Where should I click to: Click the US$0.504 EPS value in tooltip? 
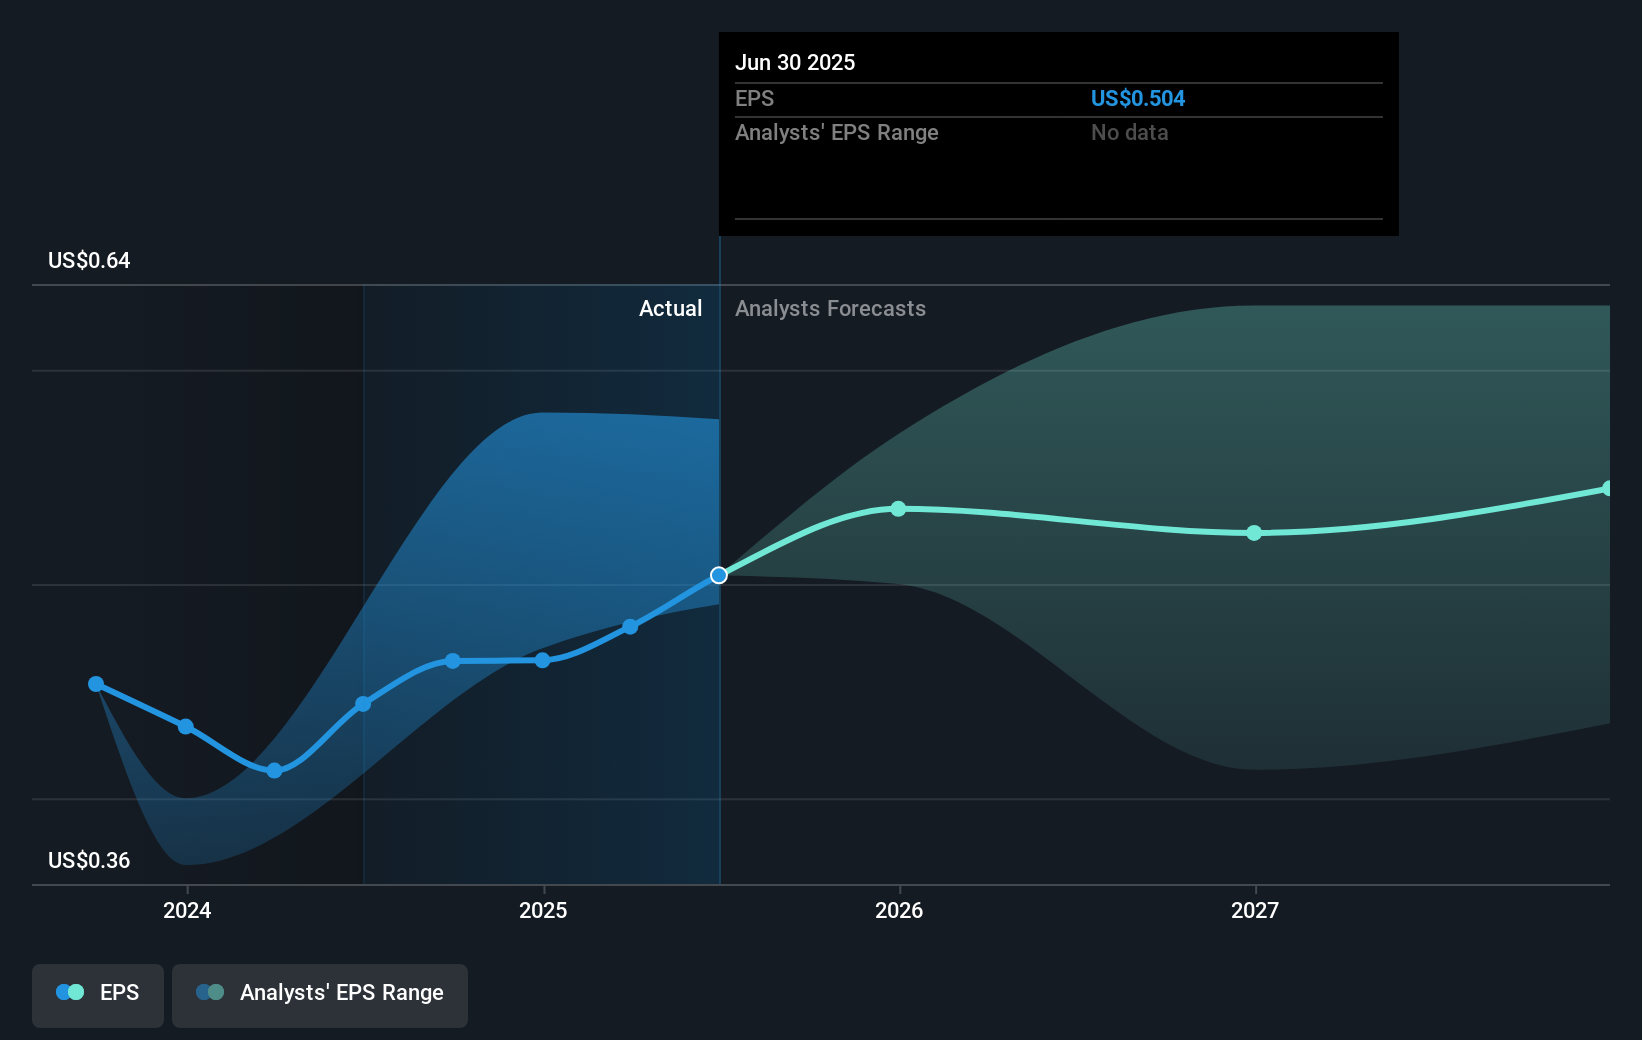coord(1137,98)
